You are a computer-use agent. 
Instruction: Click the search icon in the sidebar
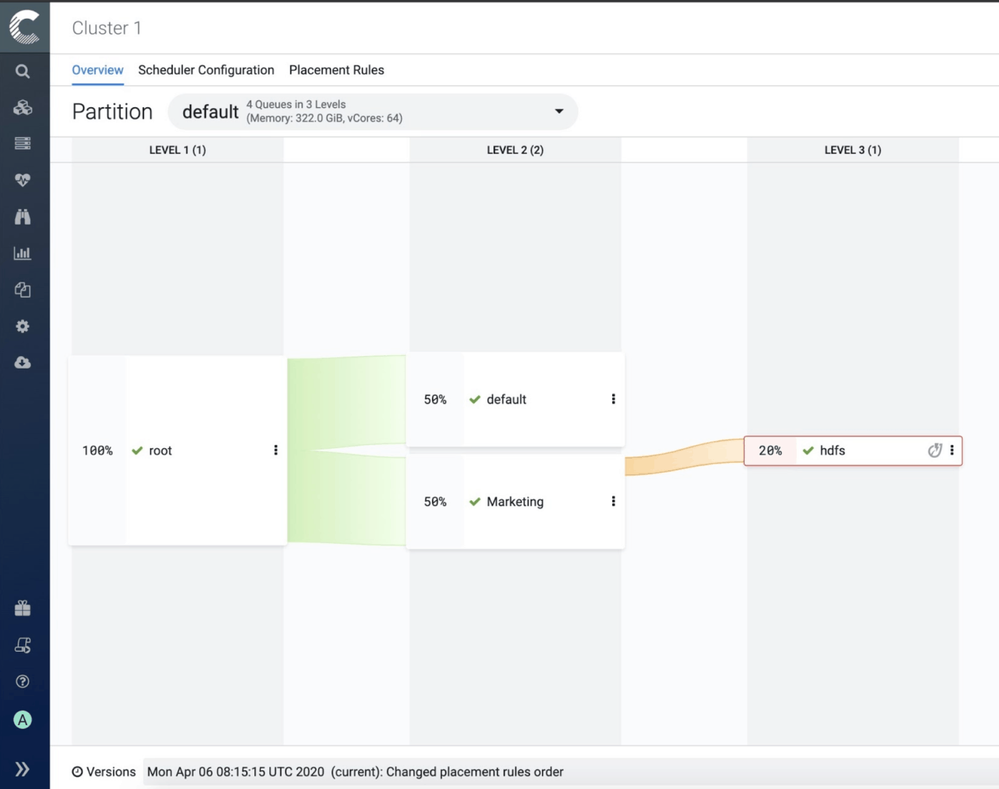tap(22, 71)
